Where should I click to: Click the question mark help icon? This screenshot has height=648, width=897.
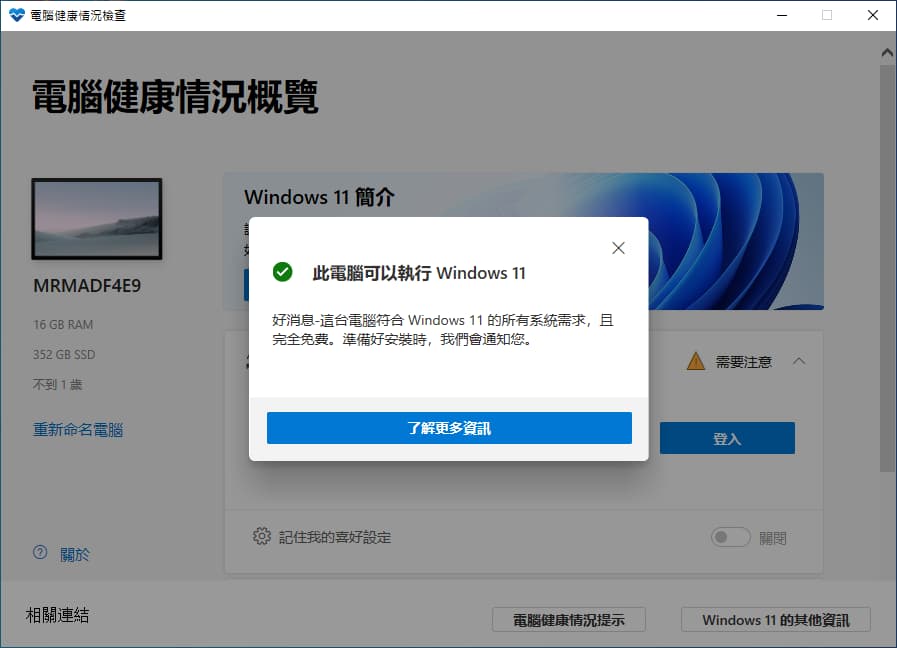point(40,552)
